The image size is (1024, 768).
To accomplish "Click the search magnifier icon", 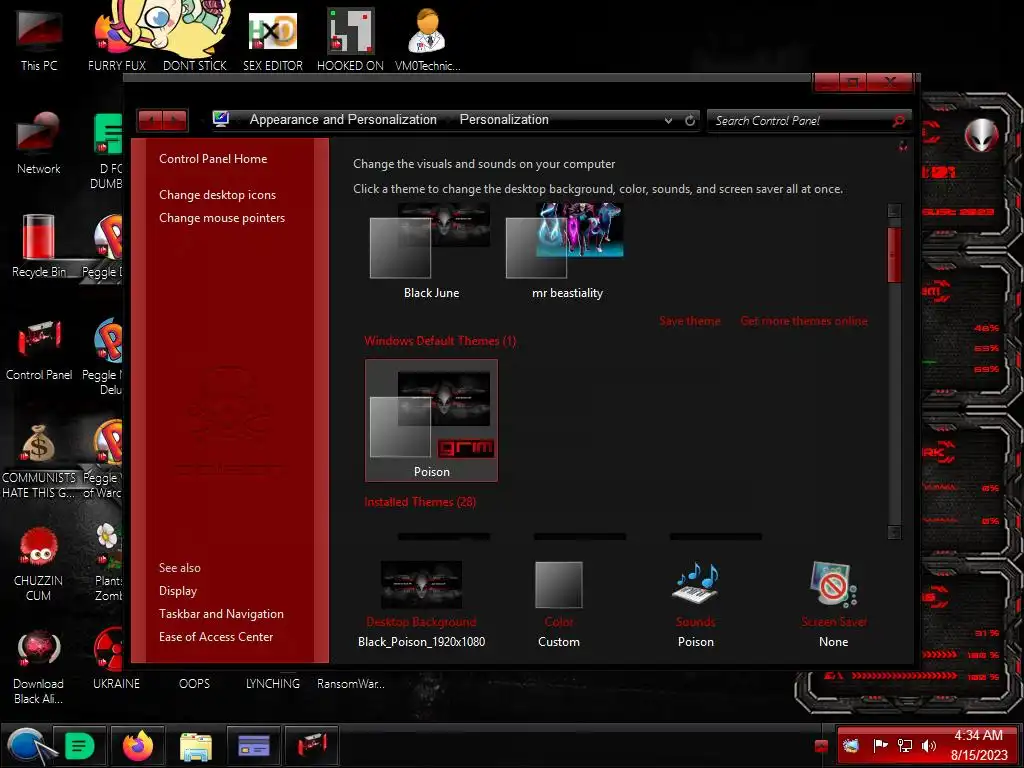I will [899, 120].
